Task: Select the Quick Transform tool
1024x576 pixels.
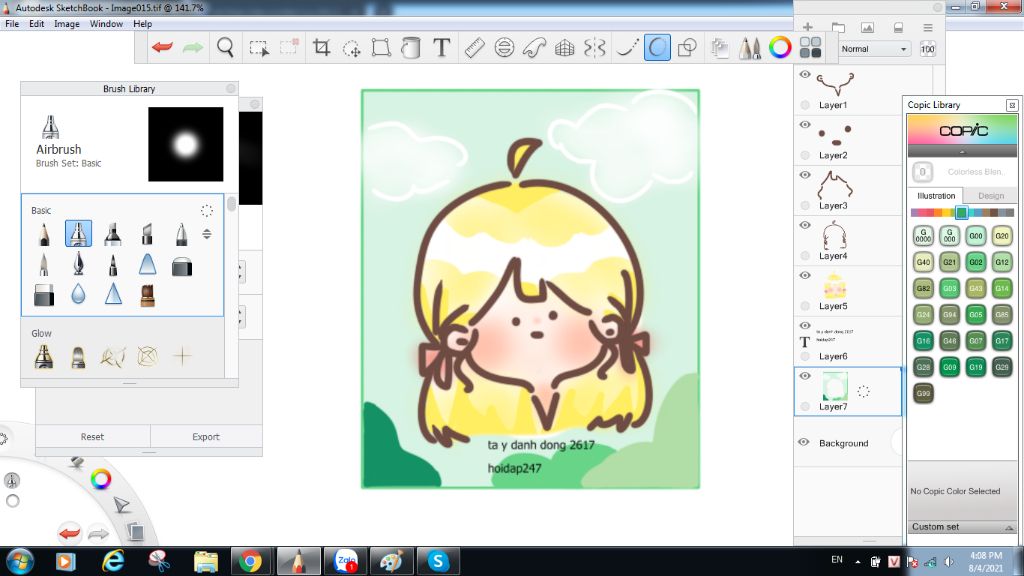Action: click(x=352, y=48)
